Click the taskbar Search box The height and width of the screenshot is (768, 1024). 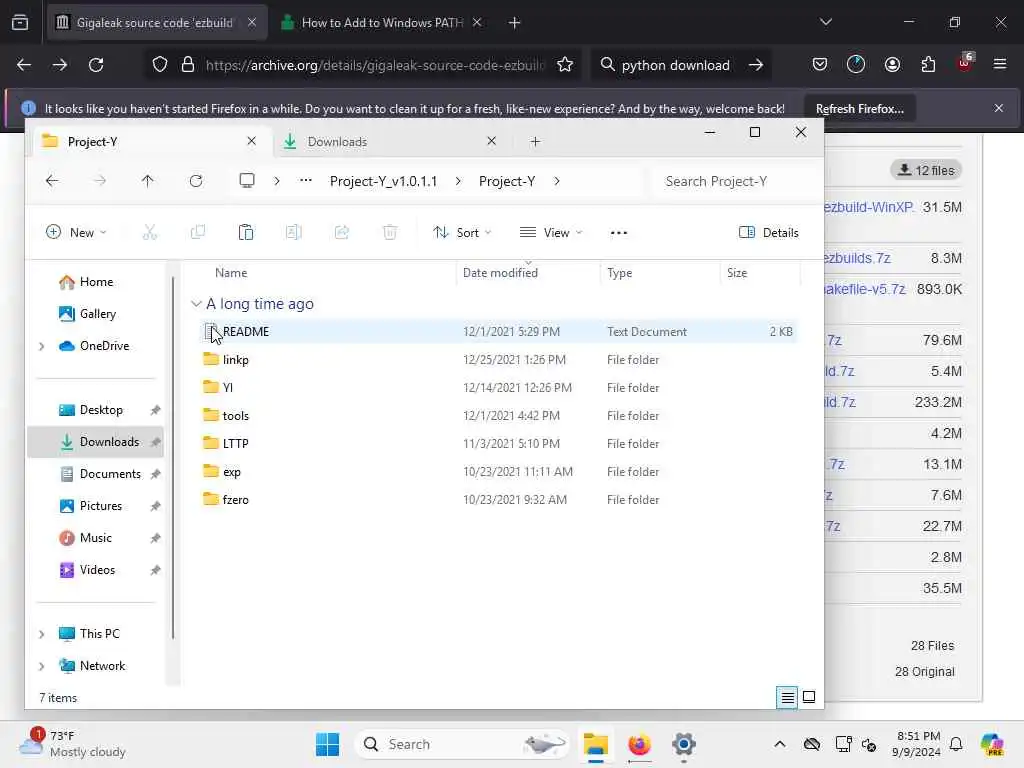462,744
